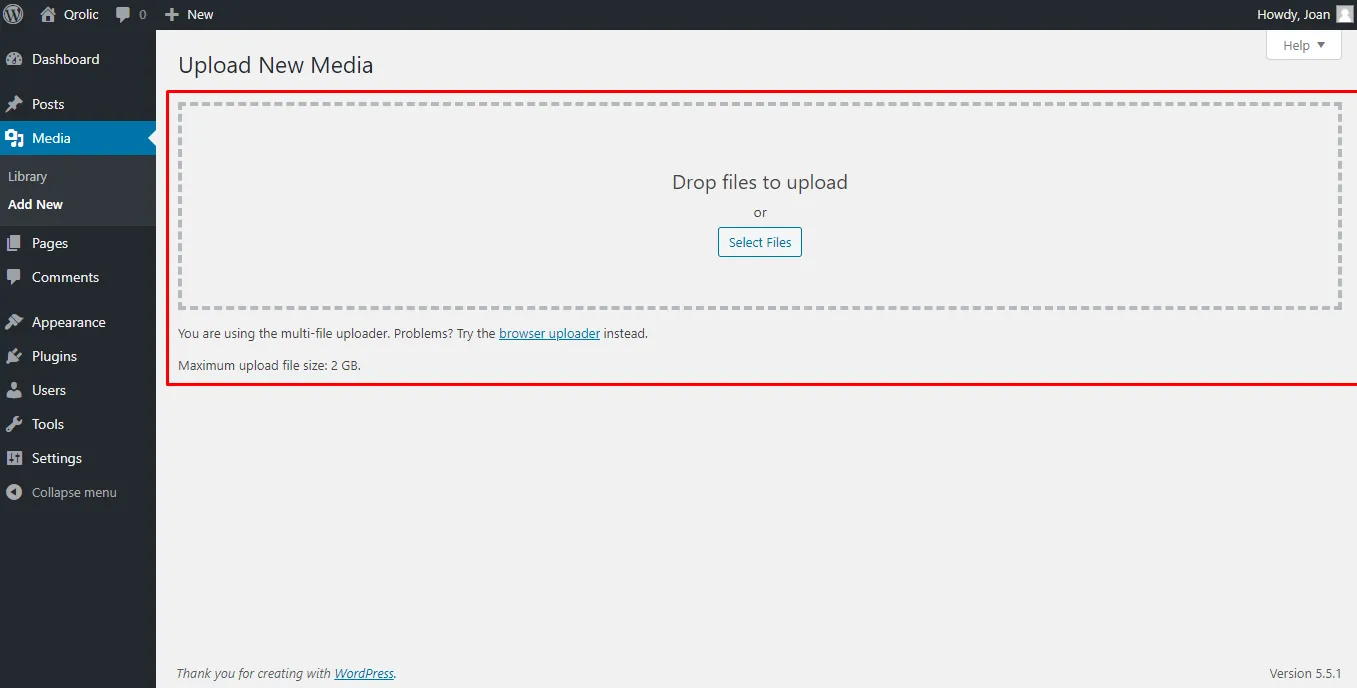Open the Qrolic site home icon
This screenshot has height=688, width=1357.
(48, 14)
